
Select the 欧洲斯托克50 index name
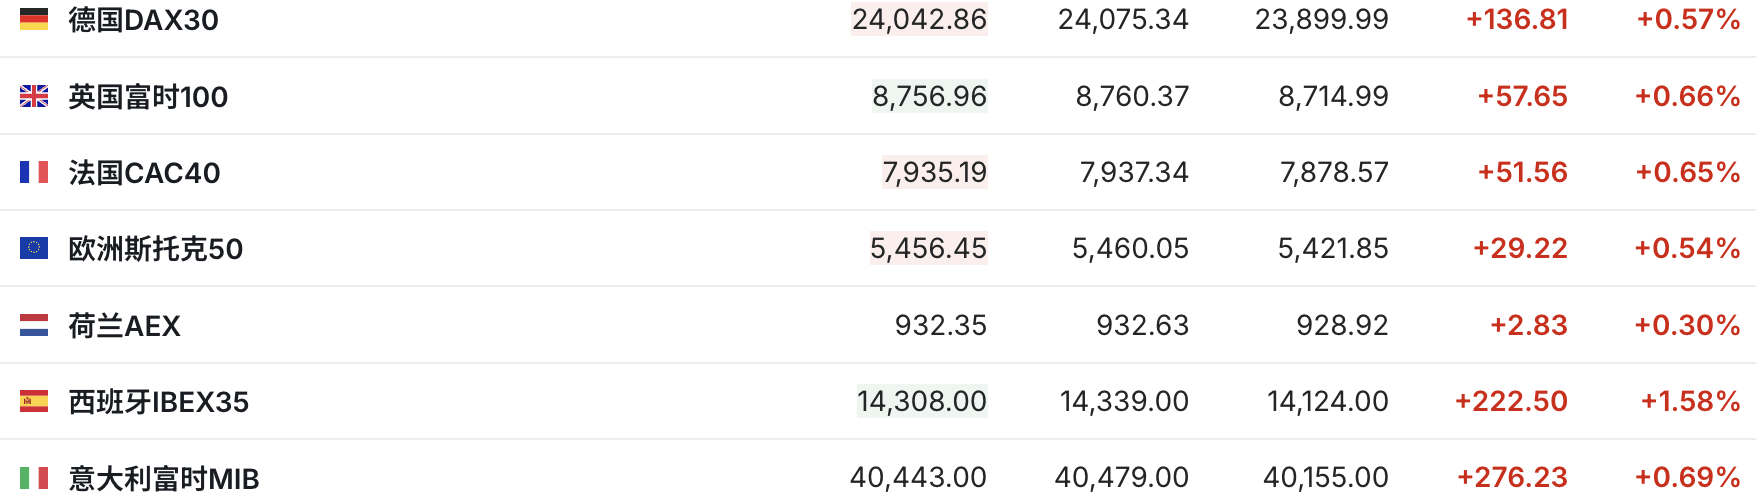pos(155,249)
